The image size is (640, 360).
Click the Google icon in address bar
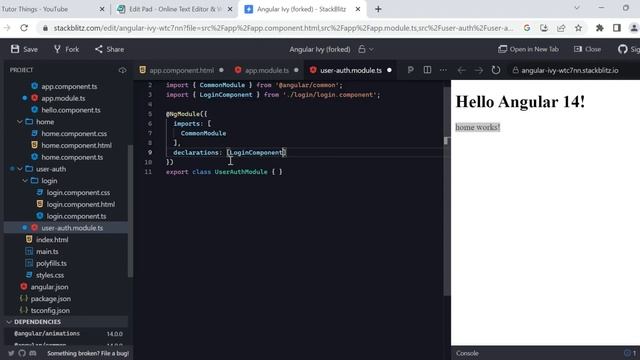527,28
